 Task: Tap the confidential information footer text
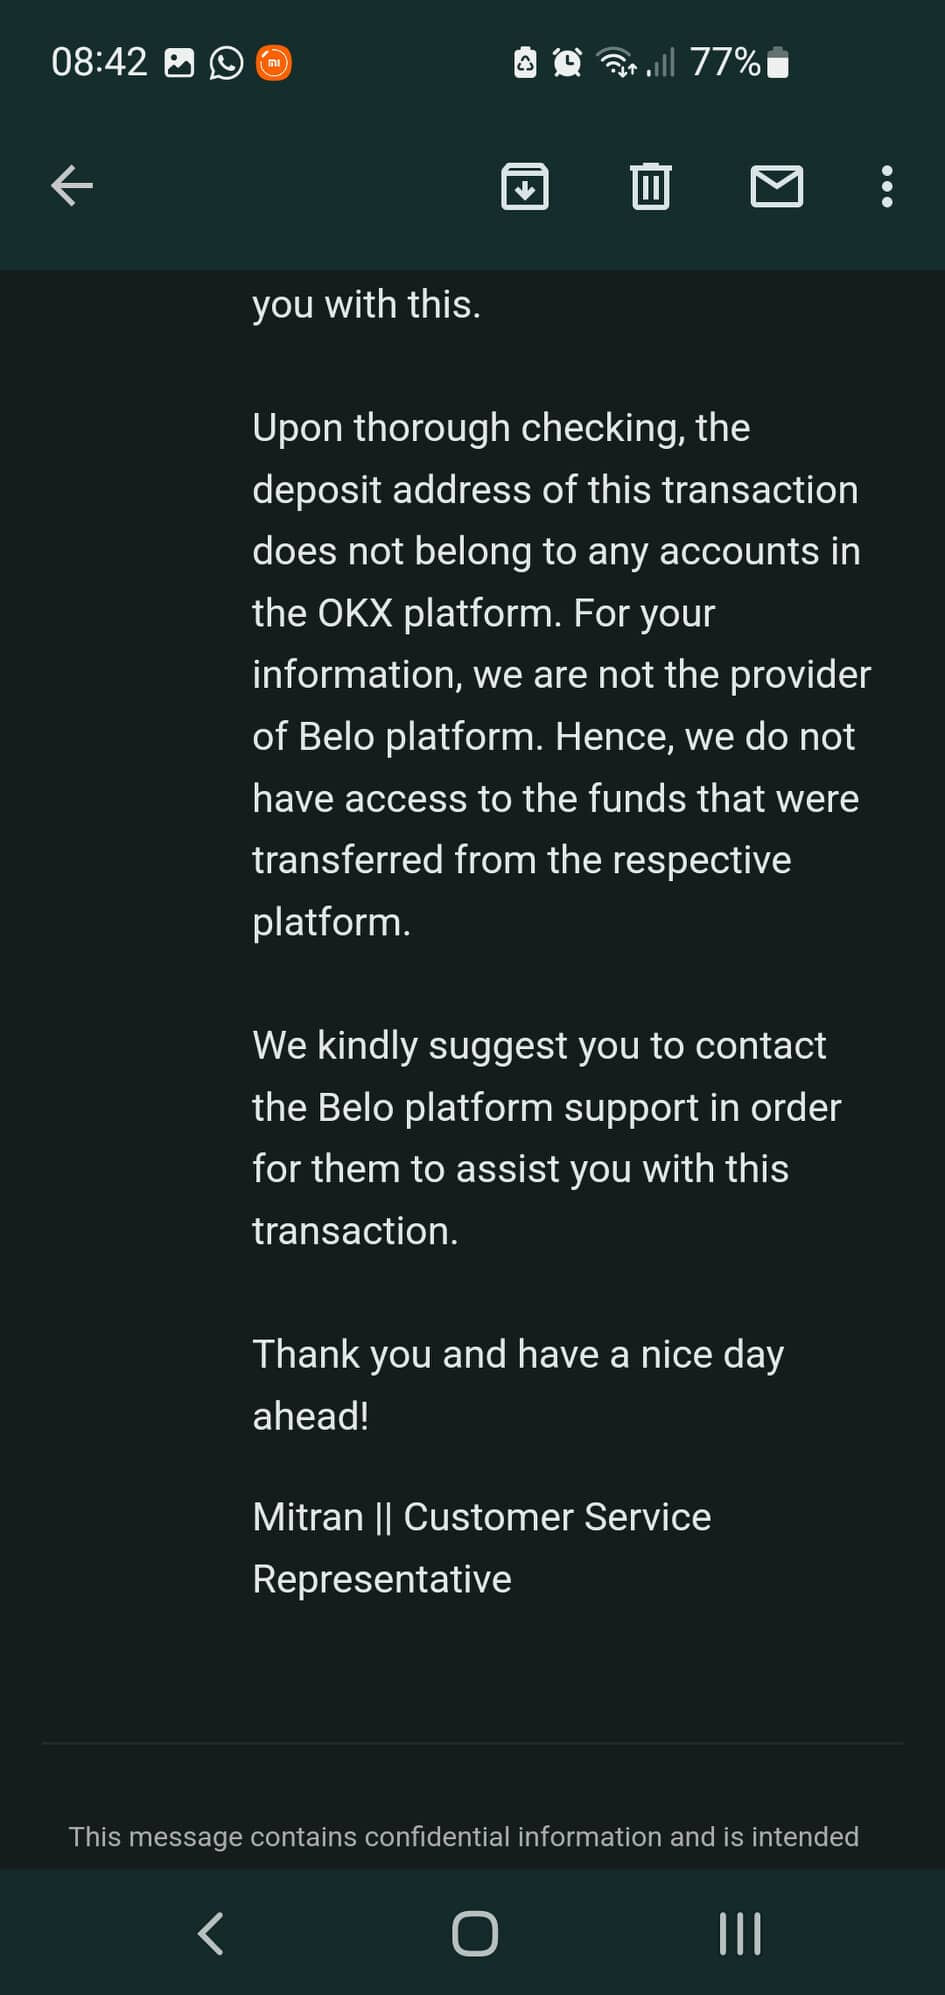coord(463,1836)
